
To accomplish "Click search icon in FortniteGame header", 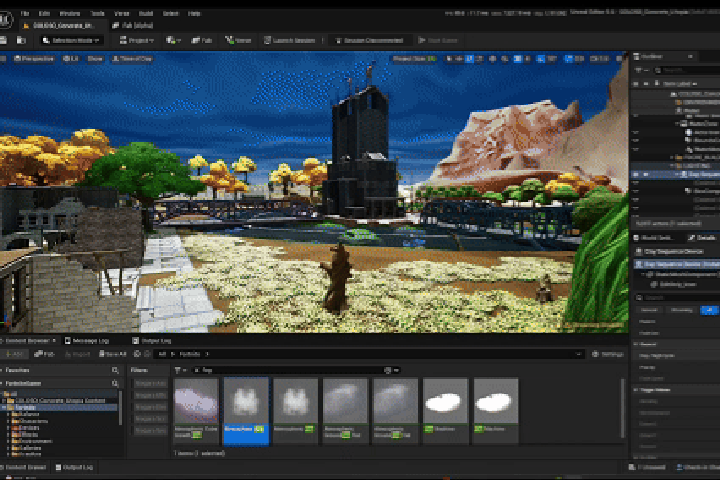I will click(x=115, y=383).
